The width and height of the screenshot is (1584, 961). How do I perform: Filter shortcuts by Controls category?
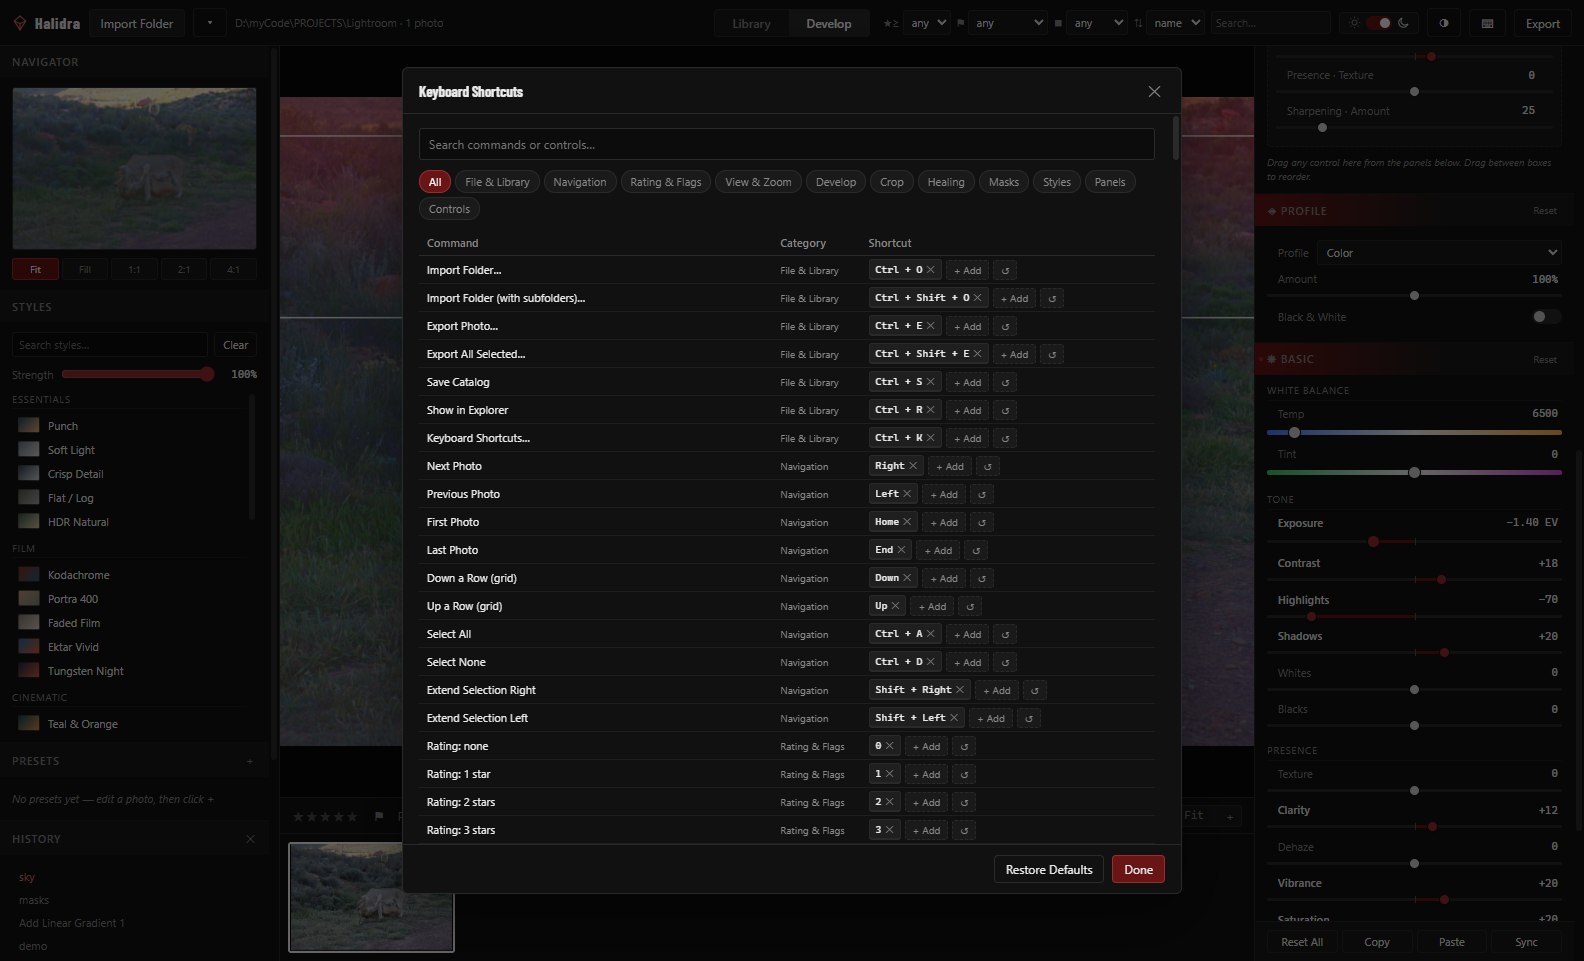pos(449,209)
